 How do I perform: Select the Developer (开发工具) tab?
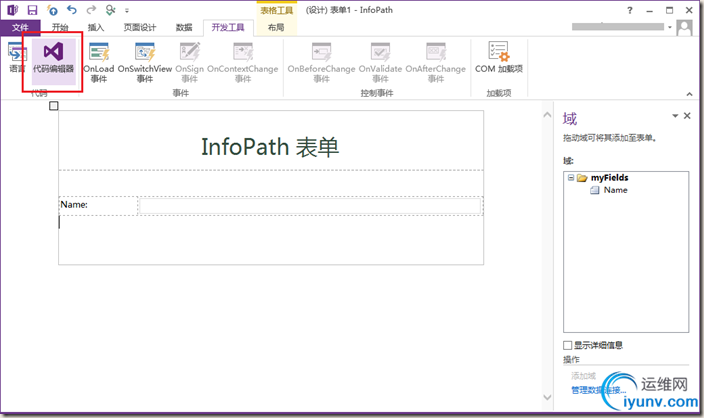[x=228, y=27]
